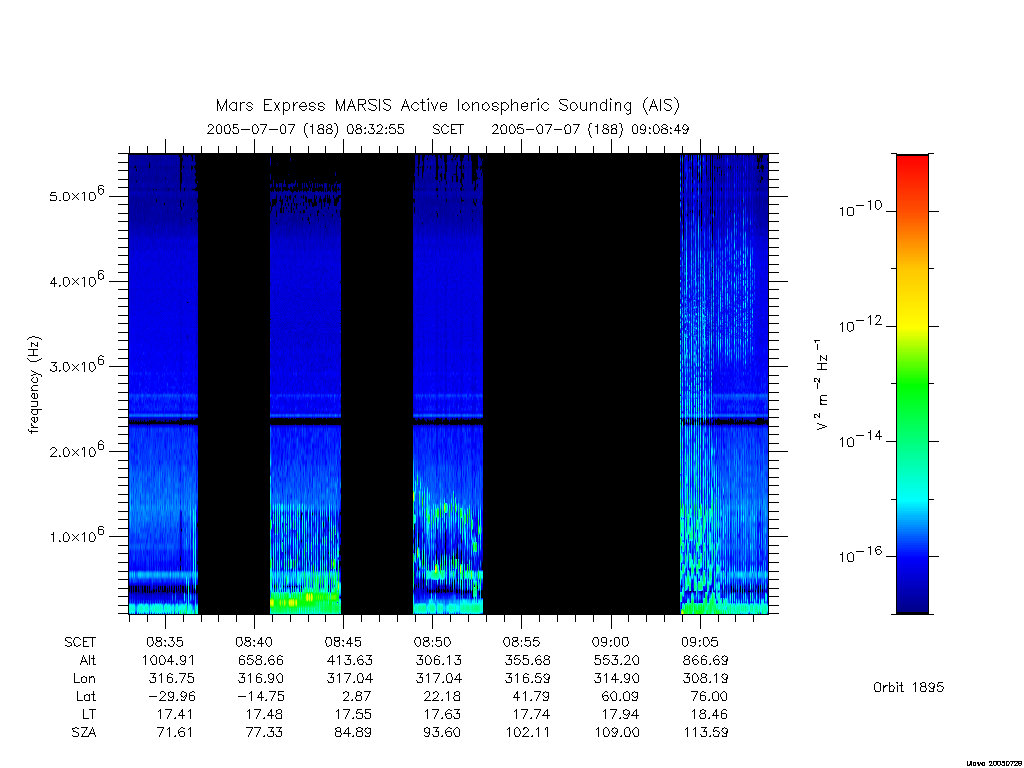Click the altitude value '866.69'

click(x=705, y=660)
